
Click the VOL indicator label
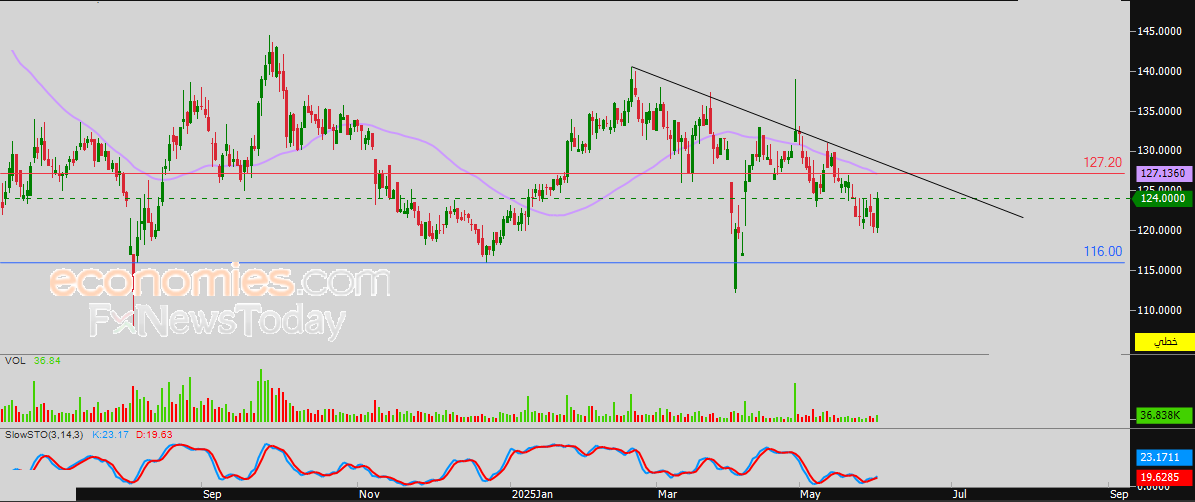15,360
